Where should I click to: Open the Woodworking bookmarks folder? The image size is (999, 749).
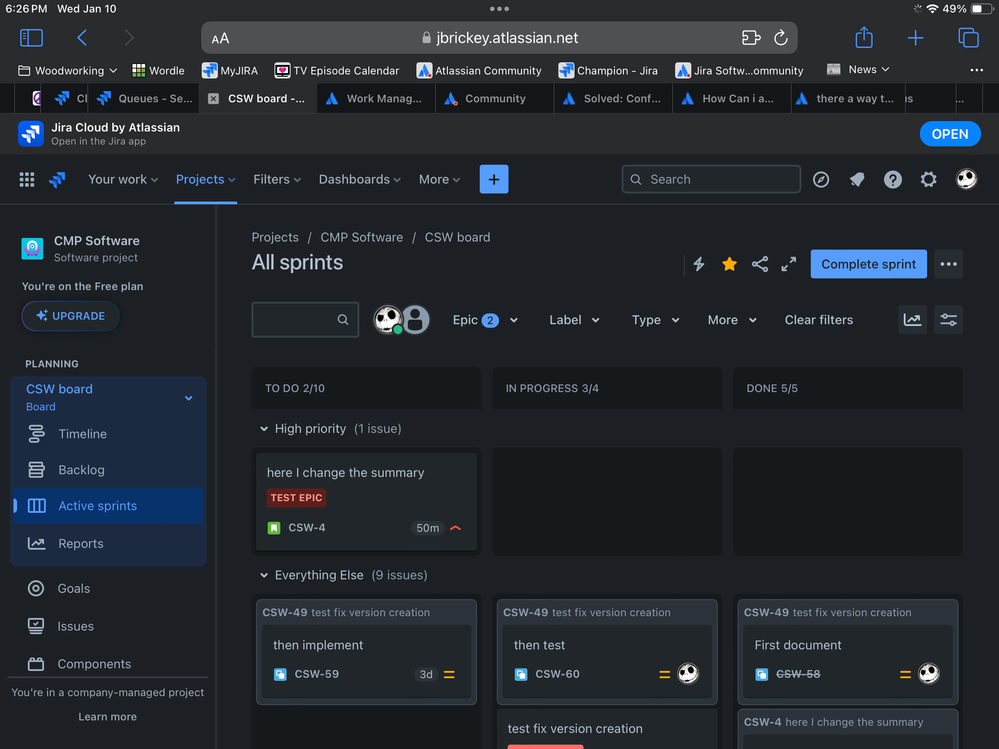click(x=67, y=71)
